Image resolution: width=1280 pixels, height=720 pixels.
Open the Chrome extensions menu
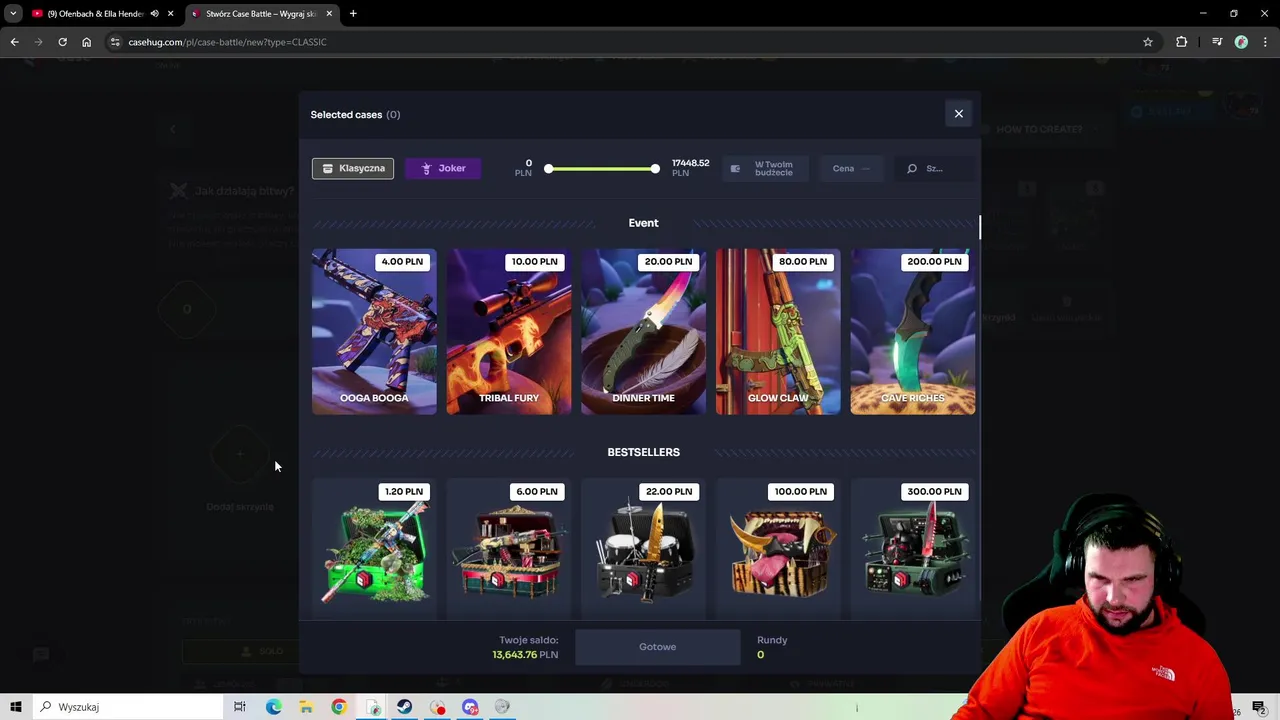point(1181,42)
